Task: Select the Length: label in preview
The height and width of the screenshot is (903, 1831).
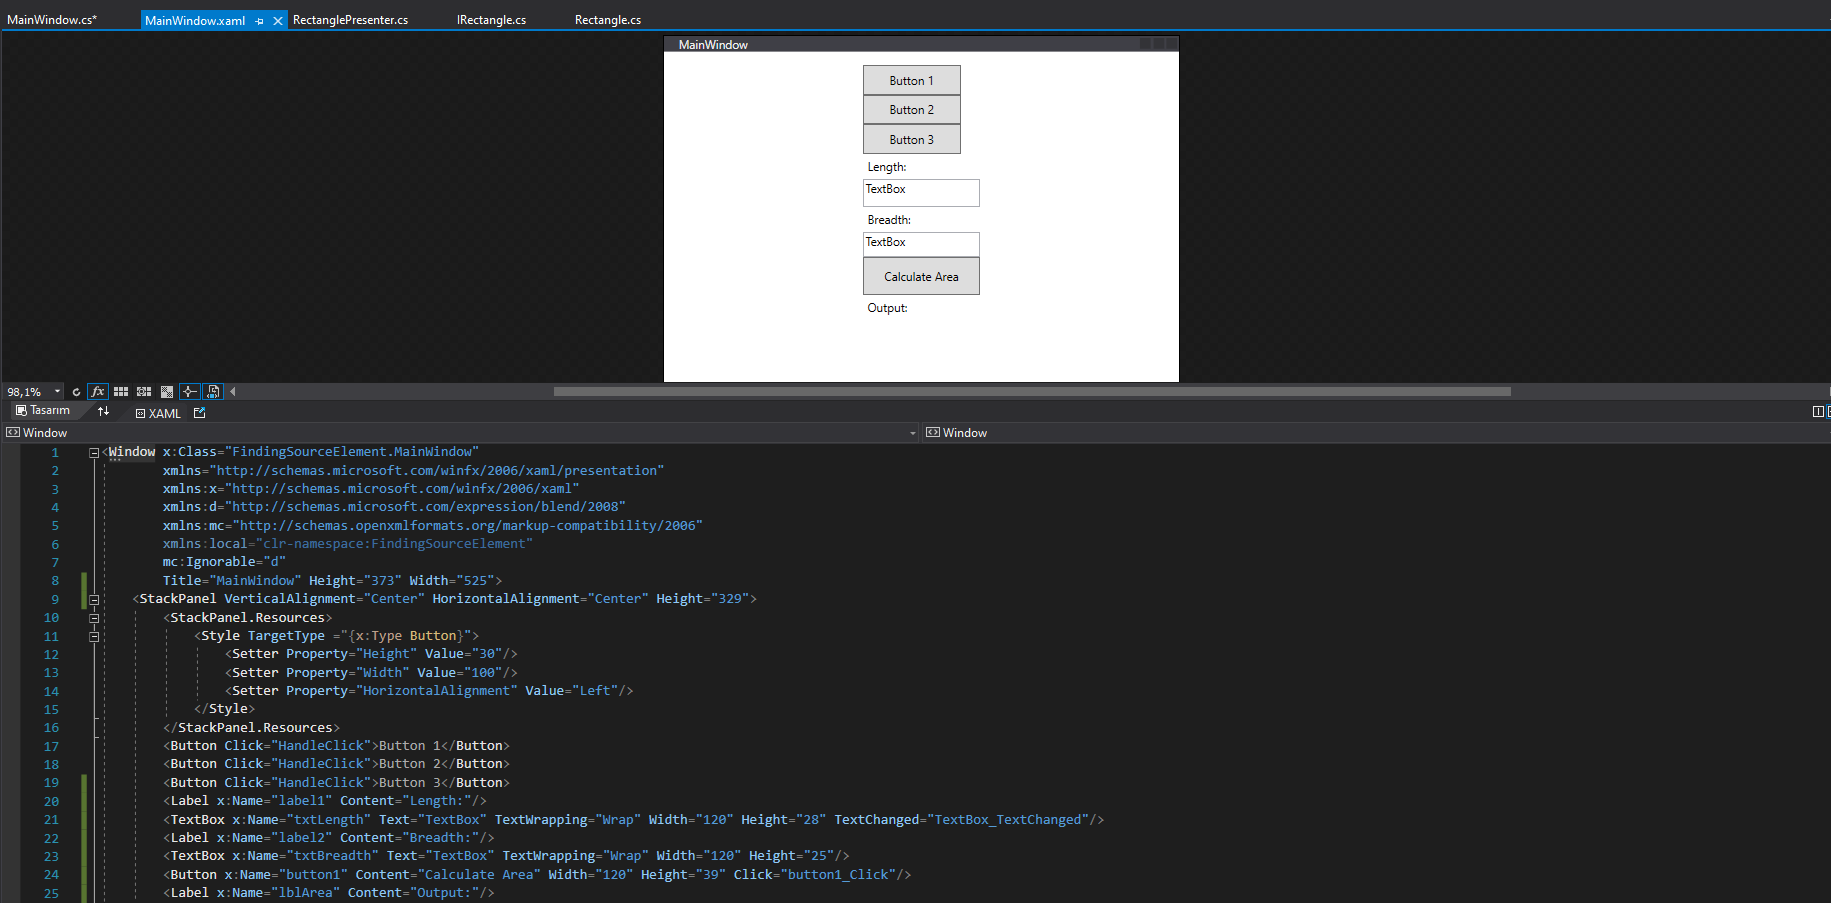Action: tap(887, 167)
